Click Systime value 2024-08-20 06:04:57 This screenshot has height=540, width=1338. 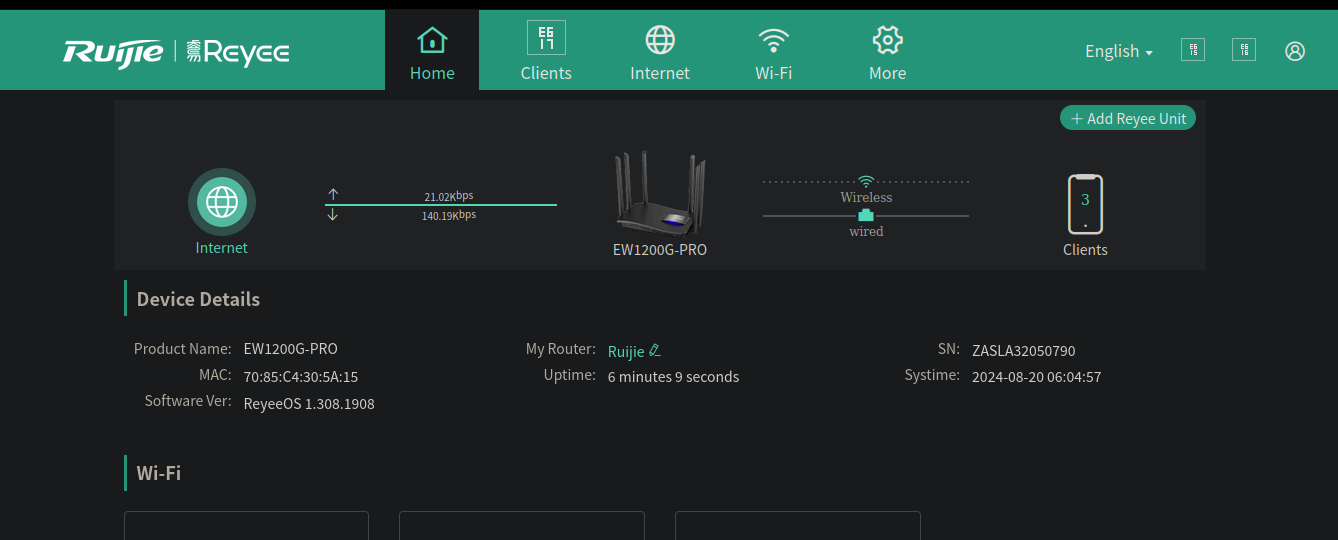coord(1037,377)
